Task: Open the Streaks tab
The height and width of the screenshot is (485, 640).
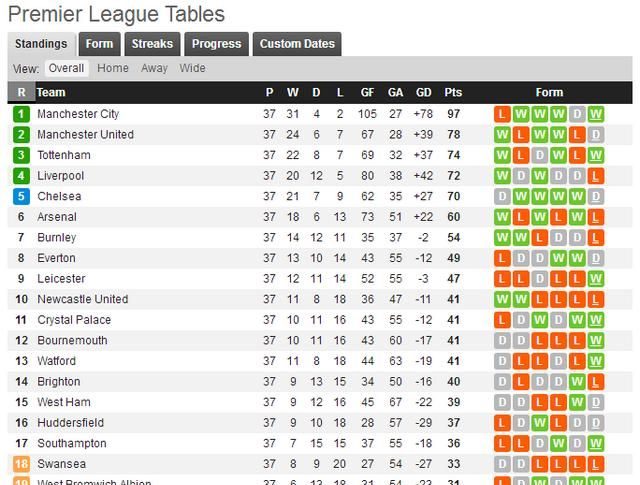Action: click(x=152, y=44)
